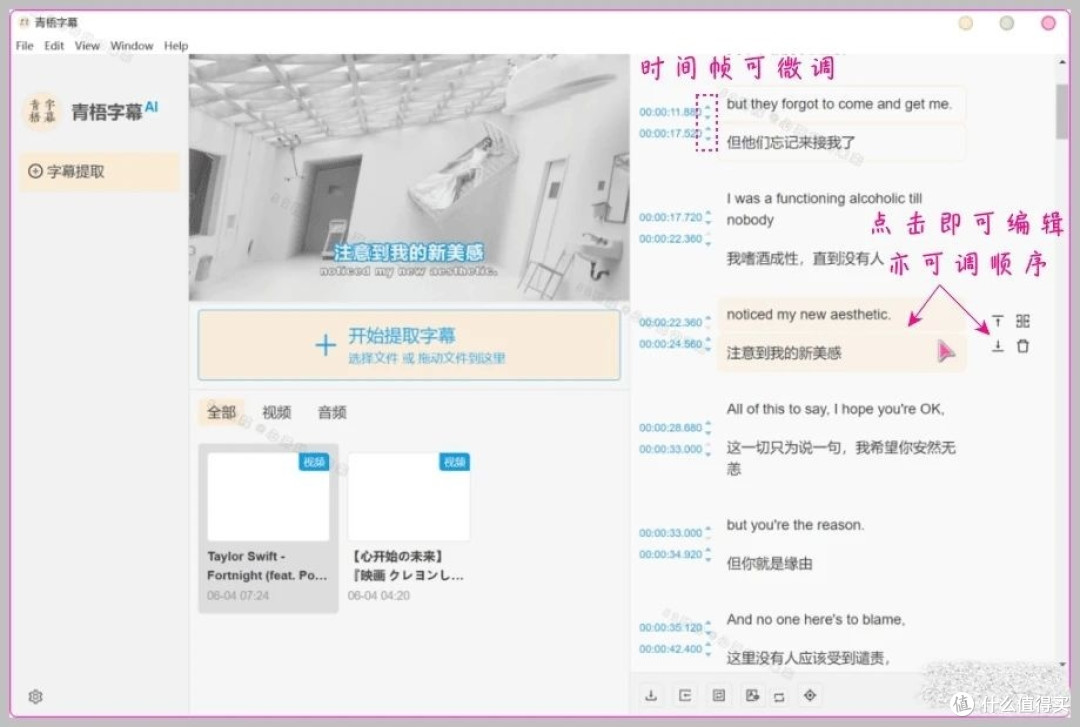The height and width of the screenshot is (727, 1080).
Task: Switch to the 视频 filter tab
Action: [x=276, y=412]
